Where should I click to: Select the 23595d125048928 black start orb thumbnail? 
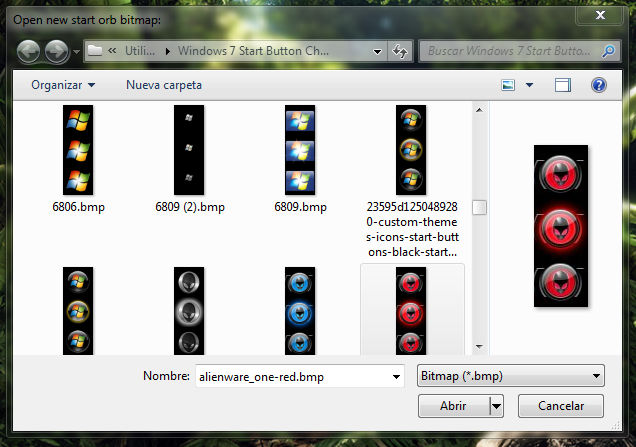(411, 150)
